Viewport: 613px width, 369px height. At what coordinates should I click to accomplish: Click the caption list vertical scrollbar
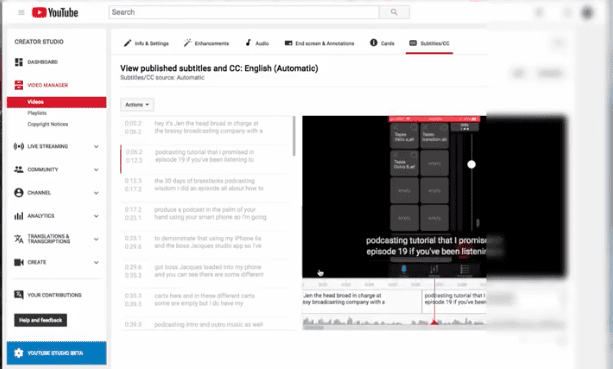(x=294, y=136)
